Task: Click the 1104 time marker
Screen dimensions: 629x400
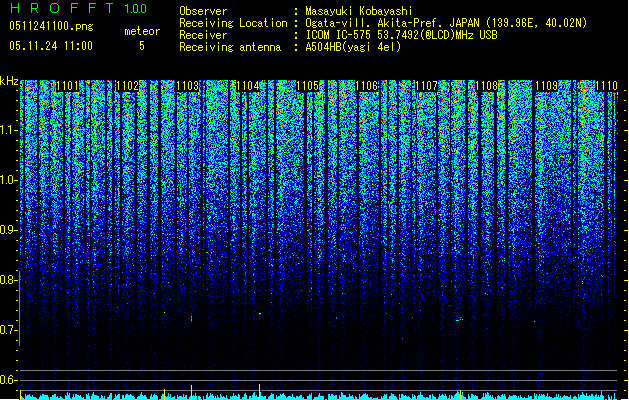Action: point(248,86)
